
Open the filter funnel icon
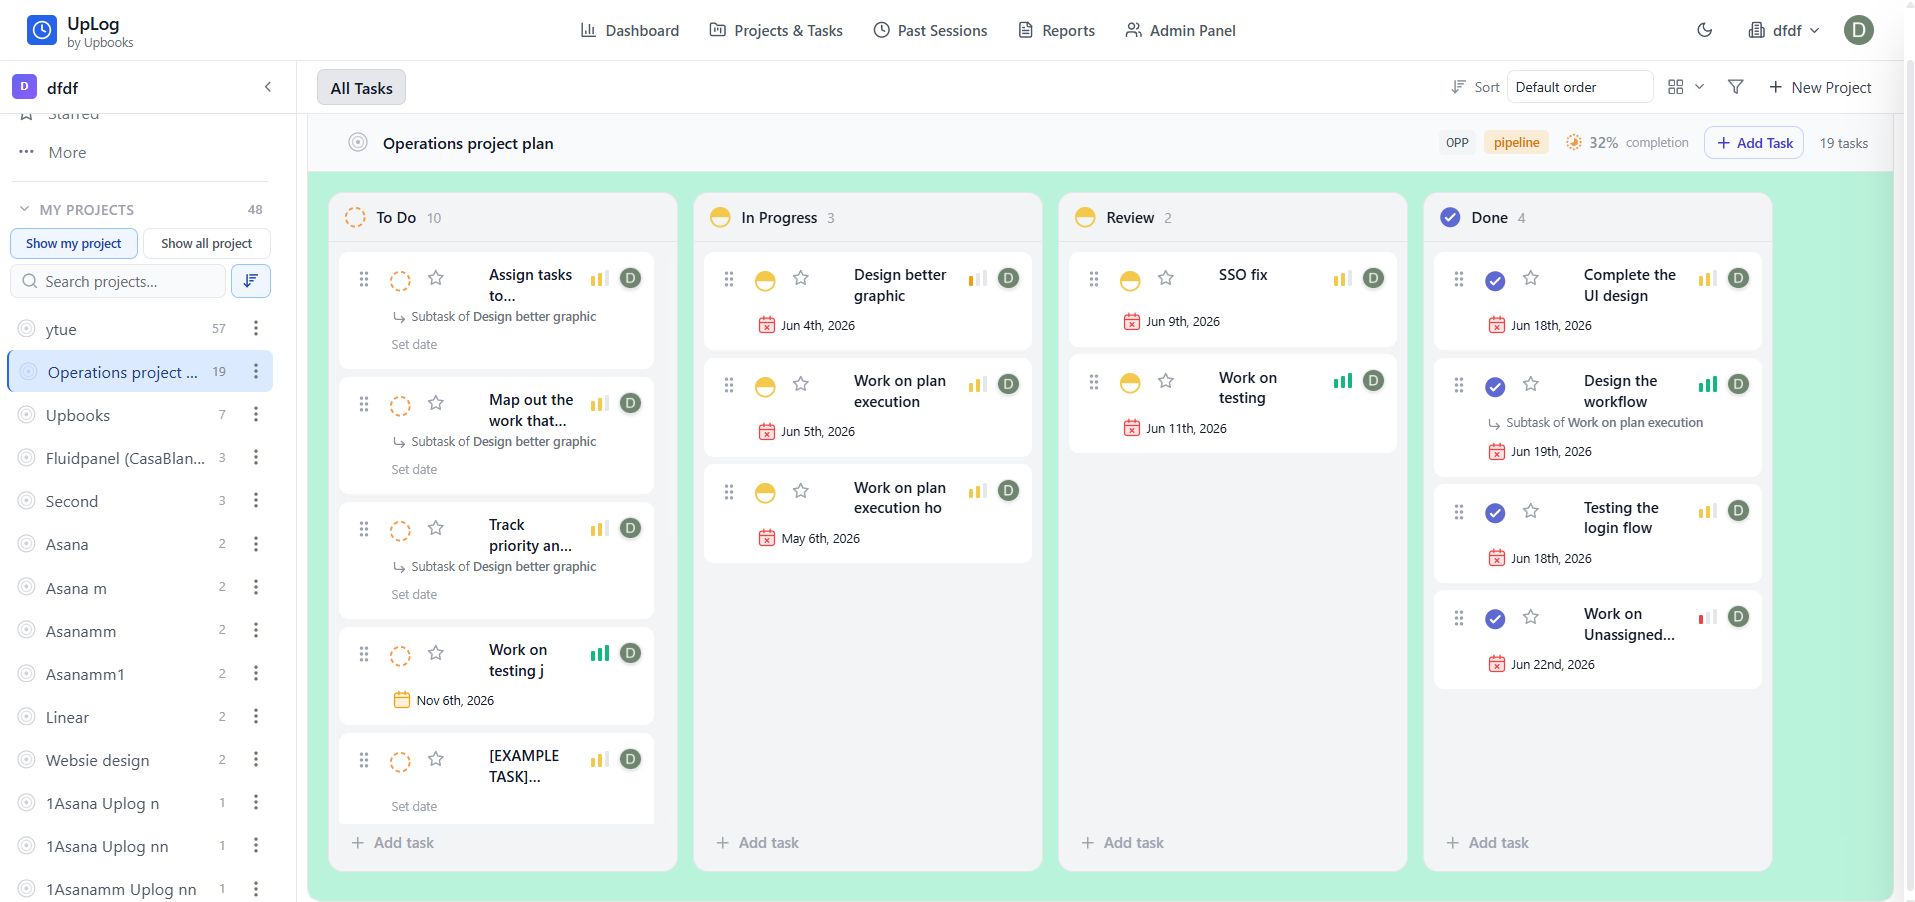pos(1736,87)
